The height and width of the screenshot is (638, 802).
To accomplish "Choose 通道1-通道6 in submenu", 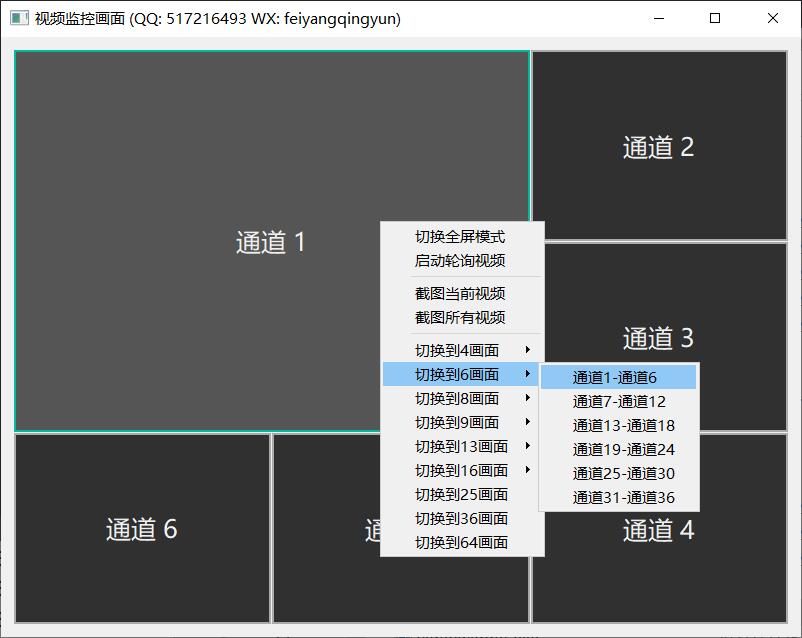I will (x=615, y=377).
